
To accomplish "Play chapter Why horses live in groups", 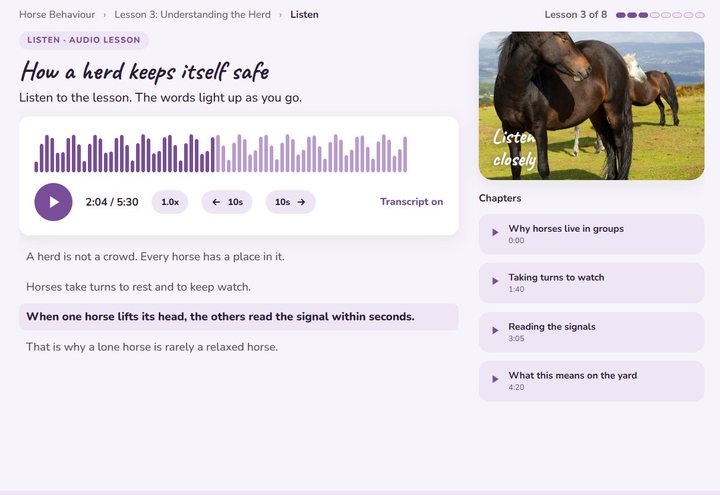I will 591,234.
